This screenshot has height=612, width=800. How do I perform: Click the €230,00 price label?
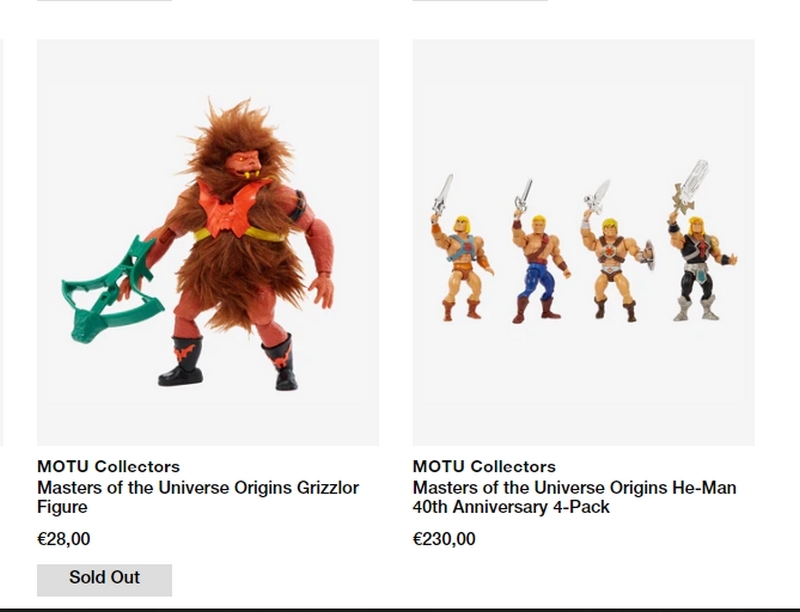[x=444, y=539]
